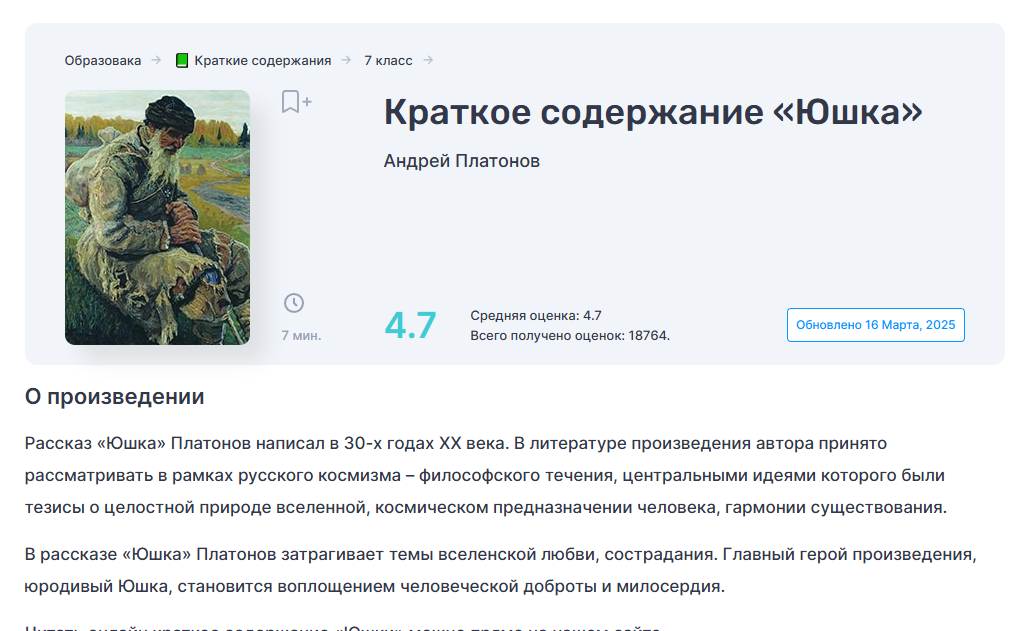
Task: Select the author name Андрей Платонов
Action: 461,161
